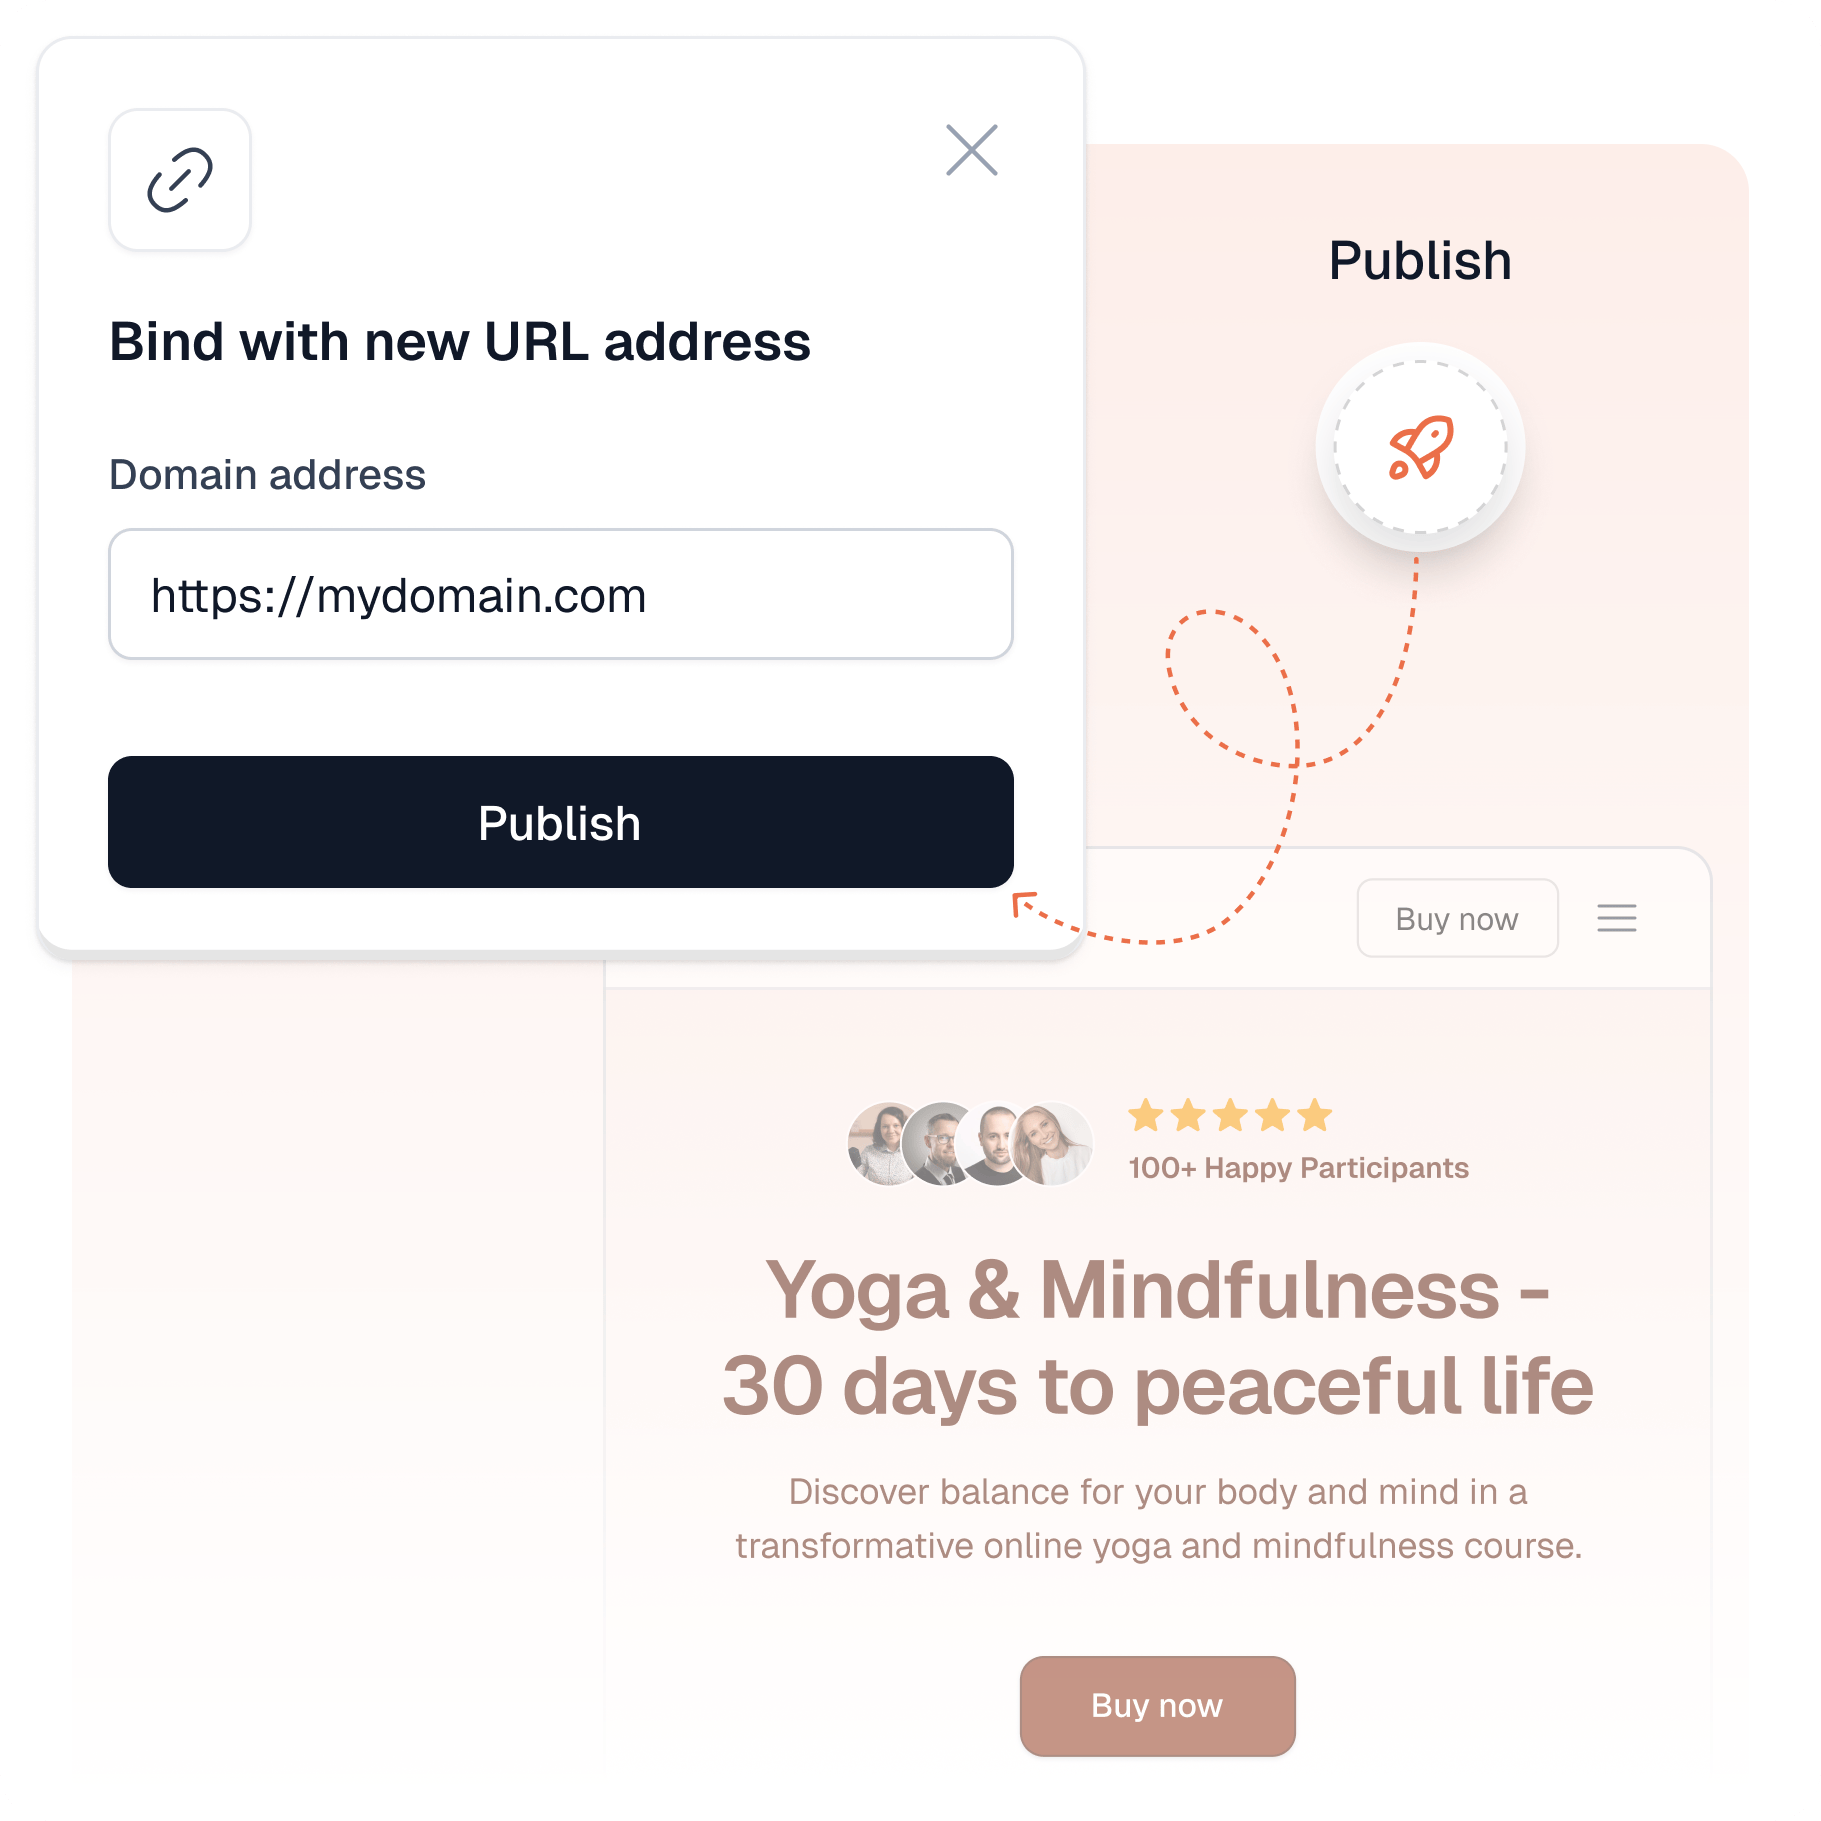Click the first rating star
Image resolution: width=1821 pixels, height=1821 pixels.
1146,1114
